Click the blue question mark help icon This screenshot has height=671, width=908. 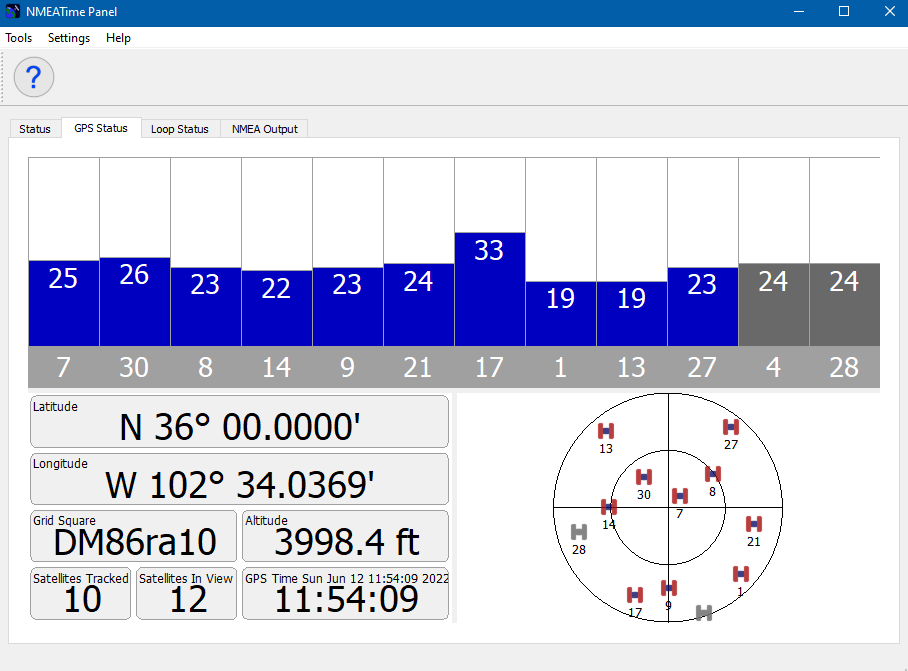click(34, 77)
